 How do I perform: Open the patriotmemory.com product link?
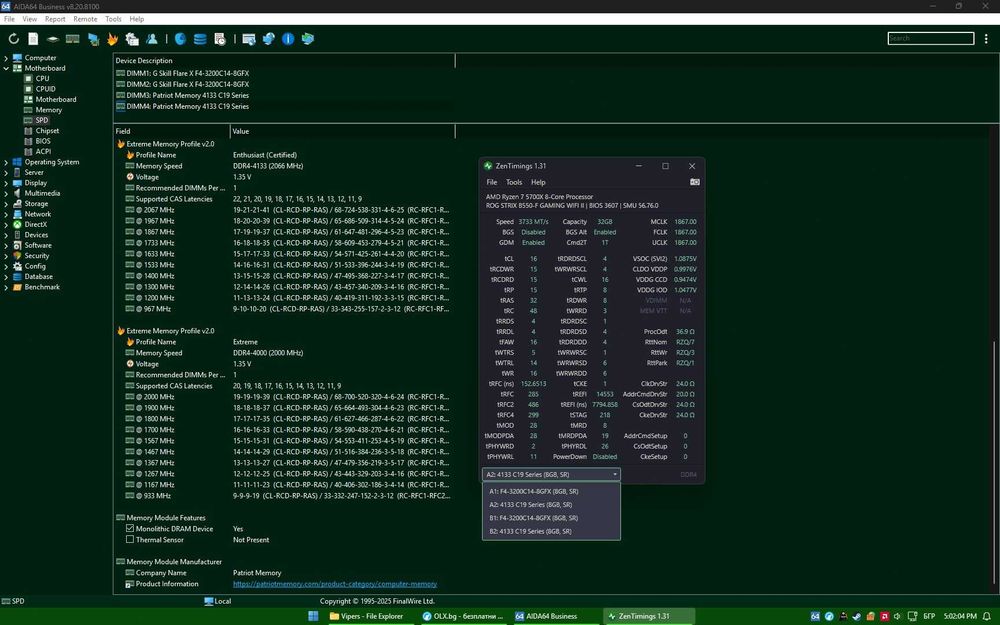click(x=335, y=584)
